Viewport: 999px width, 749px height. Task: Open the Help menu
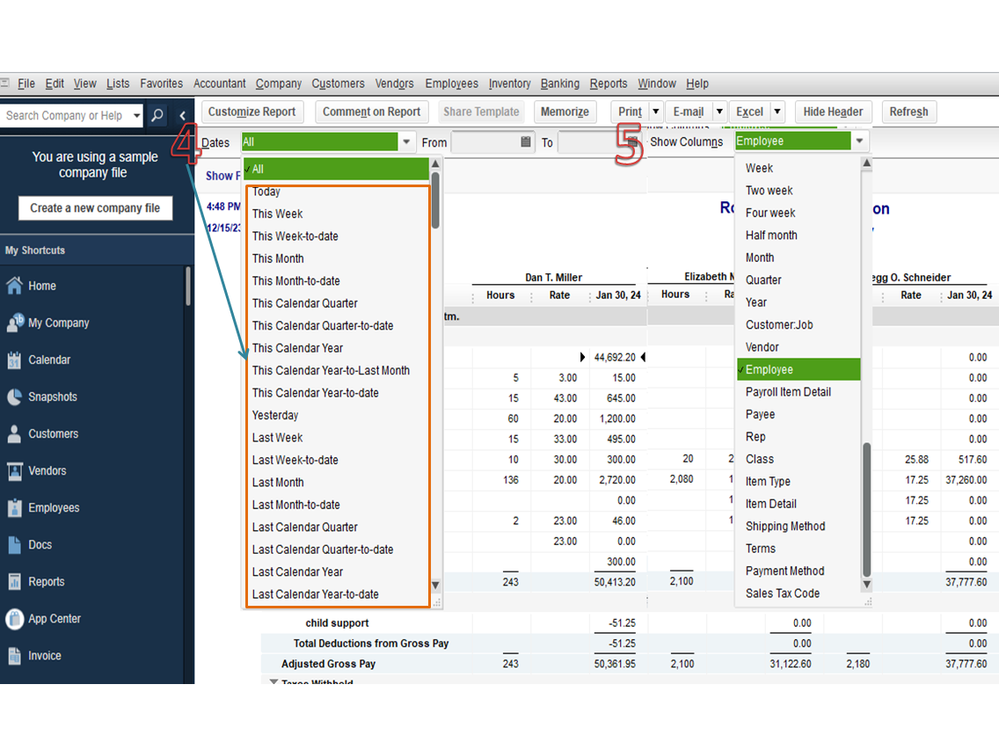pyautogui.click(x=697, y=83)
